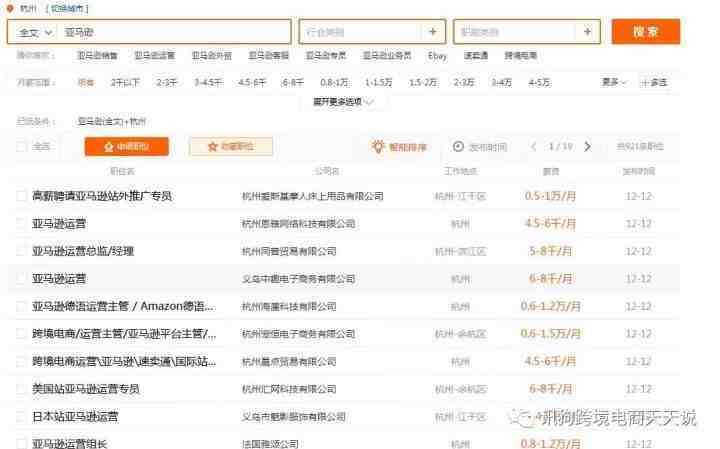Click the clock 发布时间 sort icon
Image resolution: width=720 pixels, height=449 pixels.
pyautogui.click(x=458, y=147)
